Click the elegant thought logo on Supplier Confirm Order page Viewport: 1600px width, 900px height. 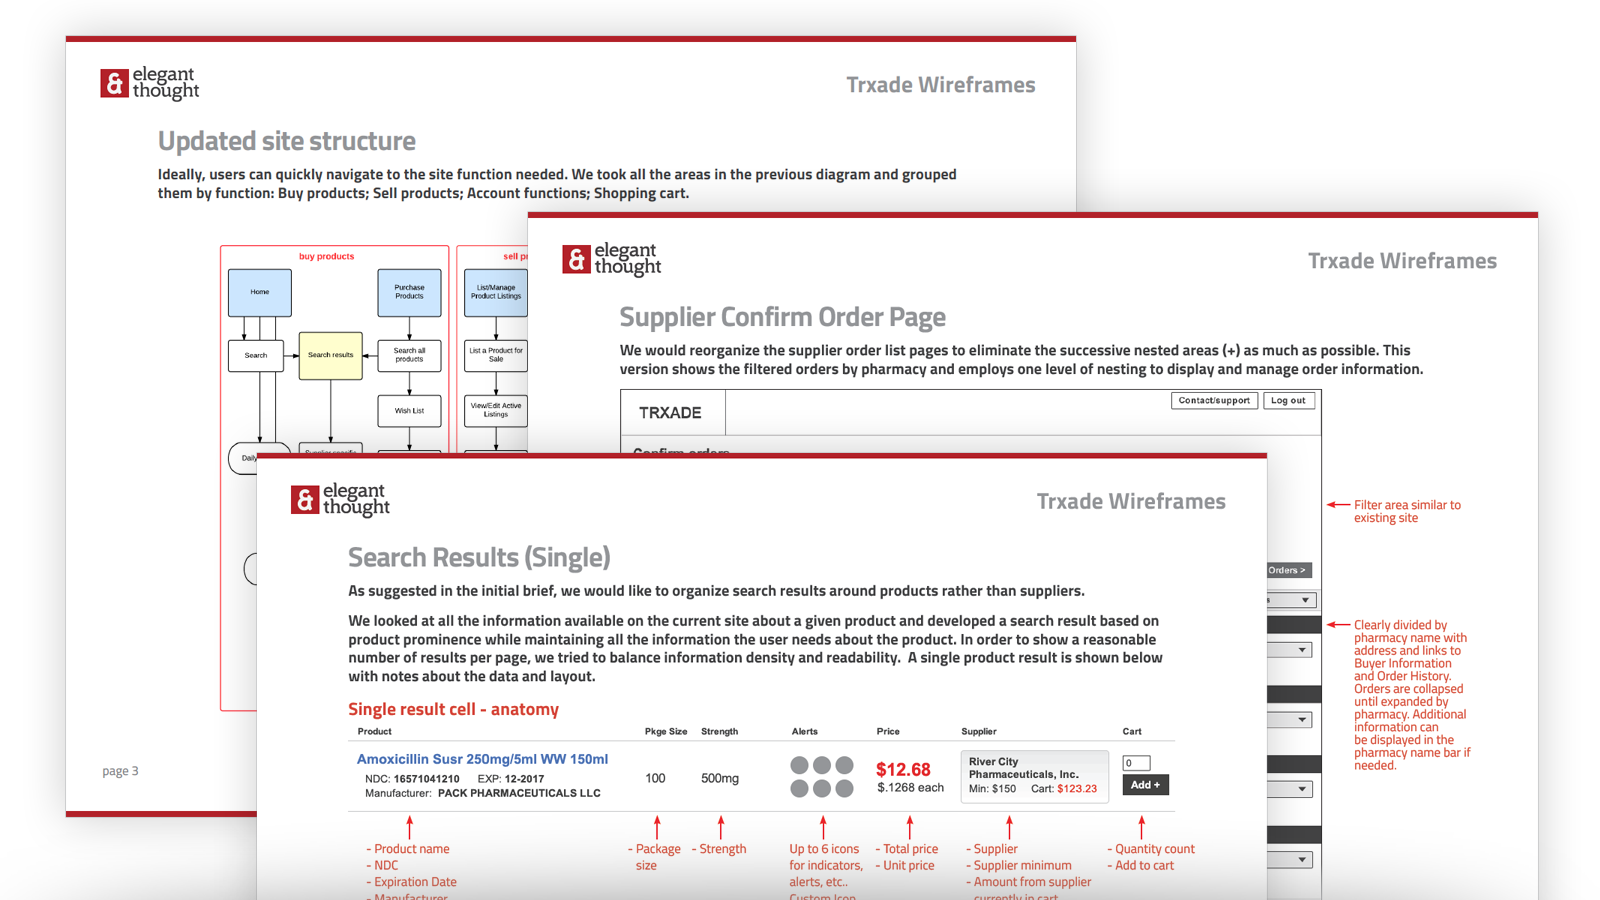click(611, 259)
